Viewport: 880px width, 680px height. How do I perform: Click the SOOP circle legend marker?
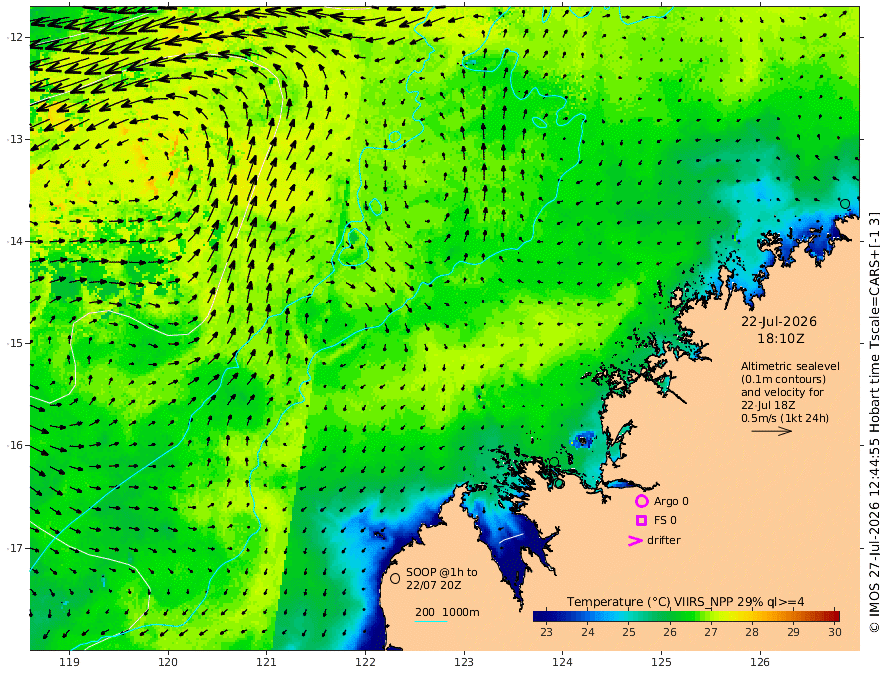coord(395,578)
